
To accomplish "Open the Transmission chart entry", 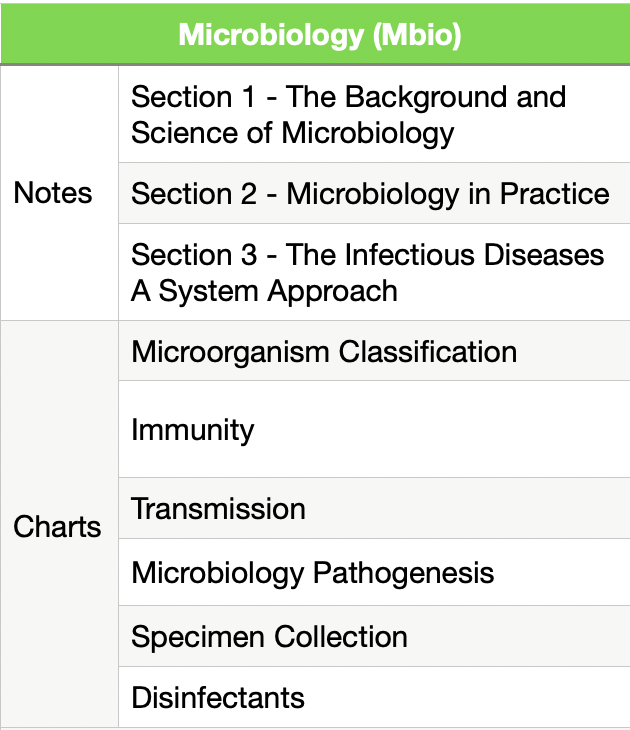I will 218,508.
